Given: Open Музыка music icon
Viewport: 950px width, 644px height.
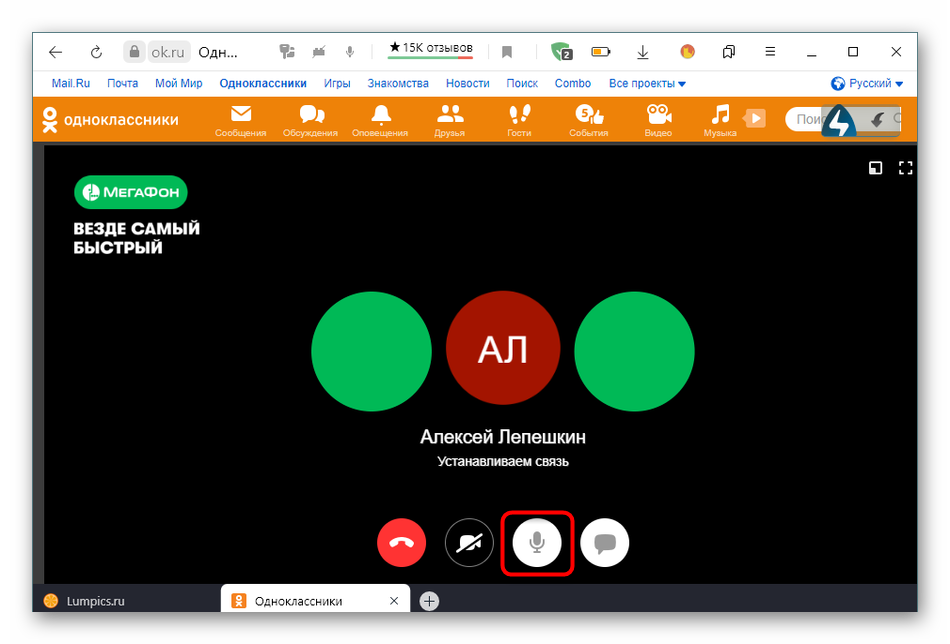Looking at the screenshot, I should tap(720, 119).
